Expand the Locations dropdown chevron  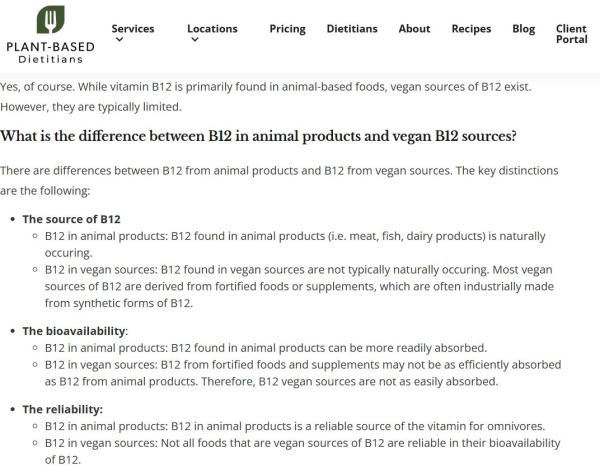tap(195, 39)
